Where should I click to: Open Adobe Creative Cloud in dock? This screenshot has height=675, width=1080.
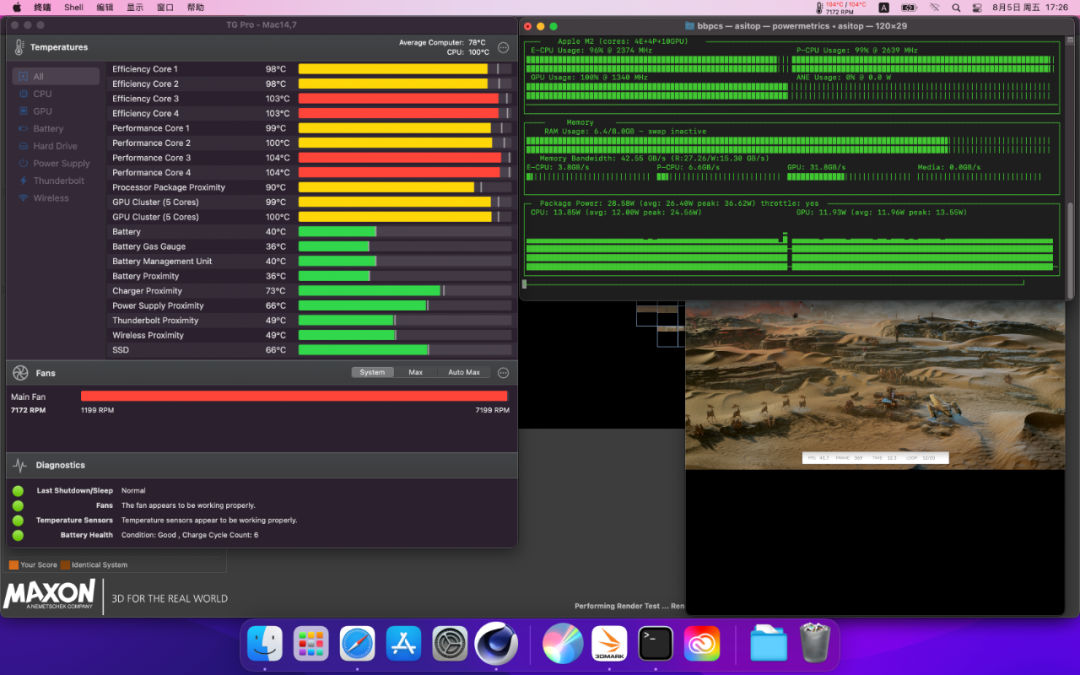coord(702,643)
